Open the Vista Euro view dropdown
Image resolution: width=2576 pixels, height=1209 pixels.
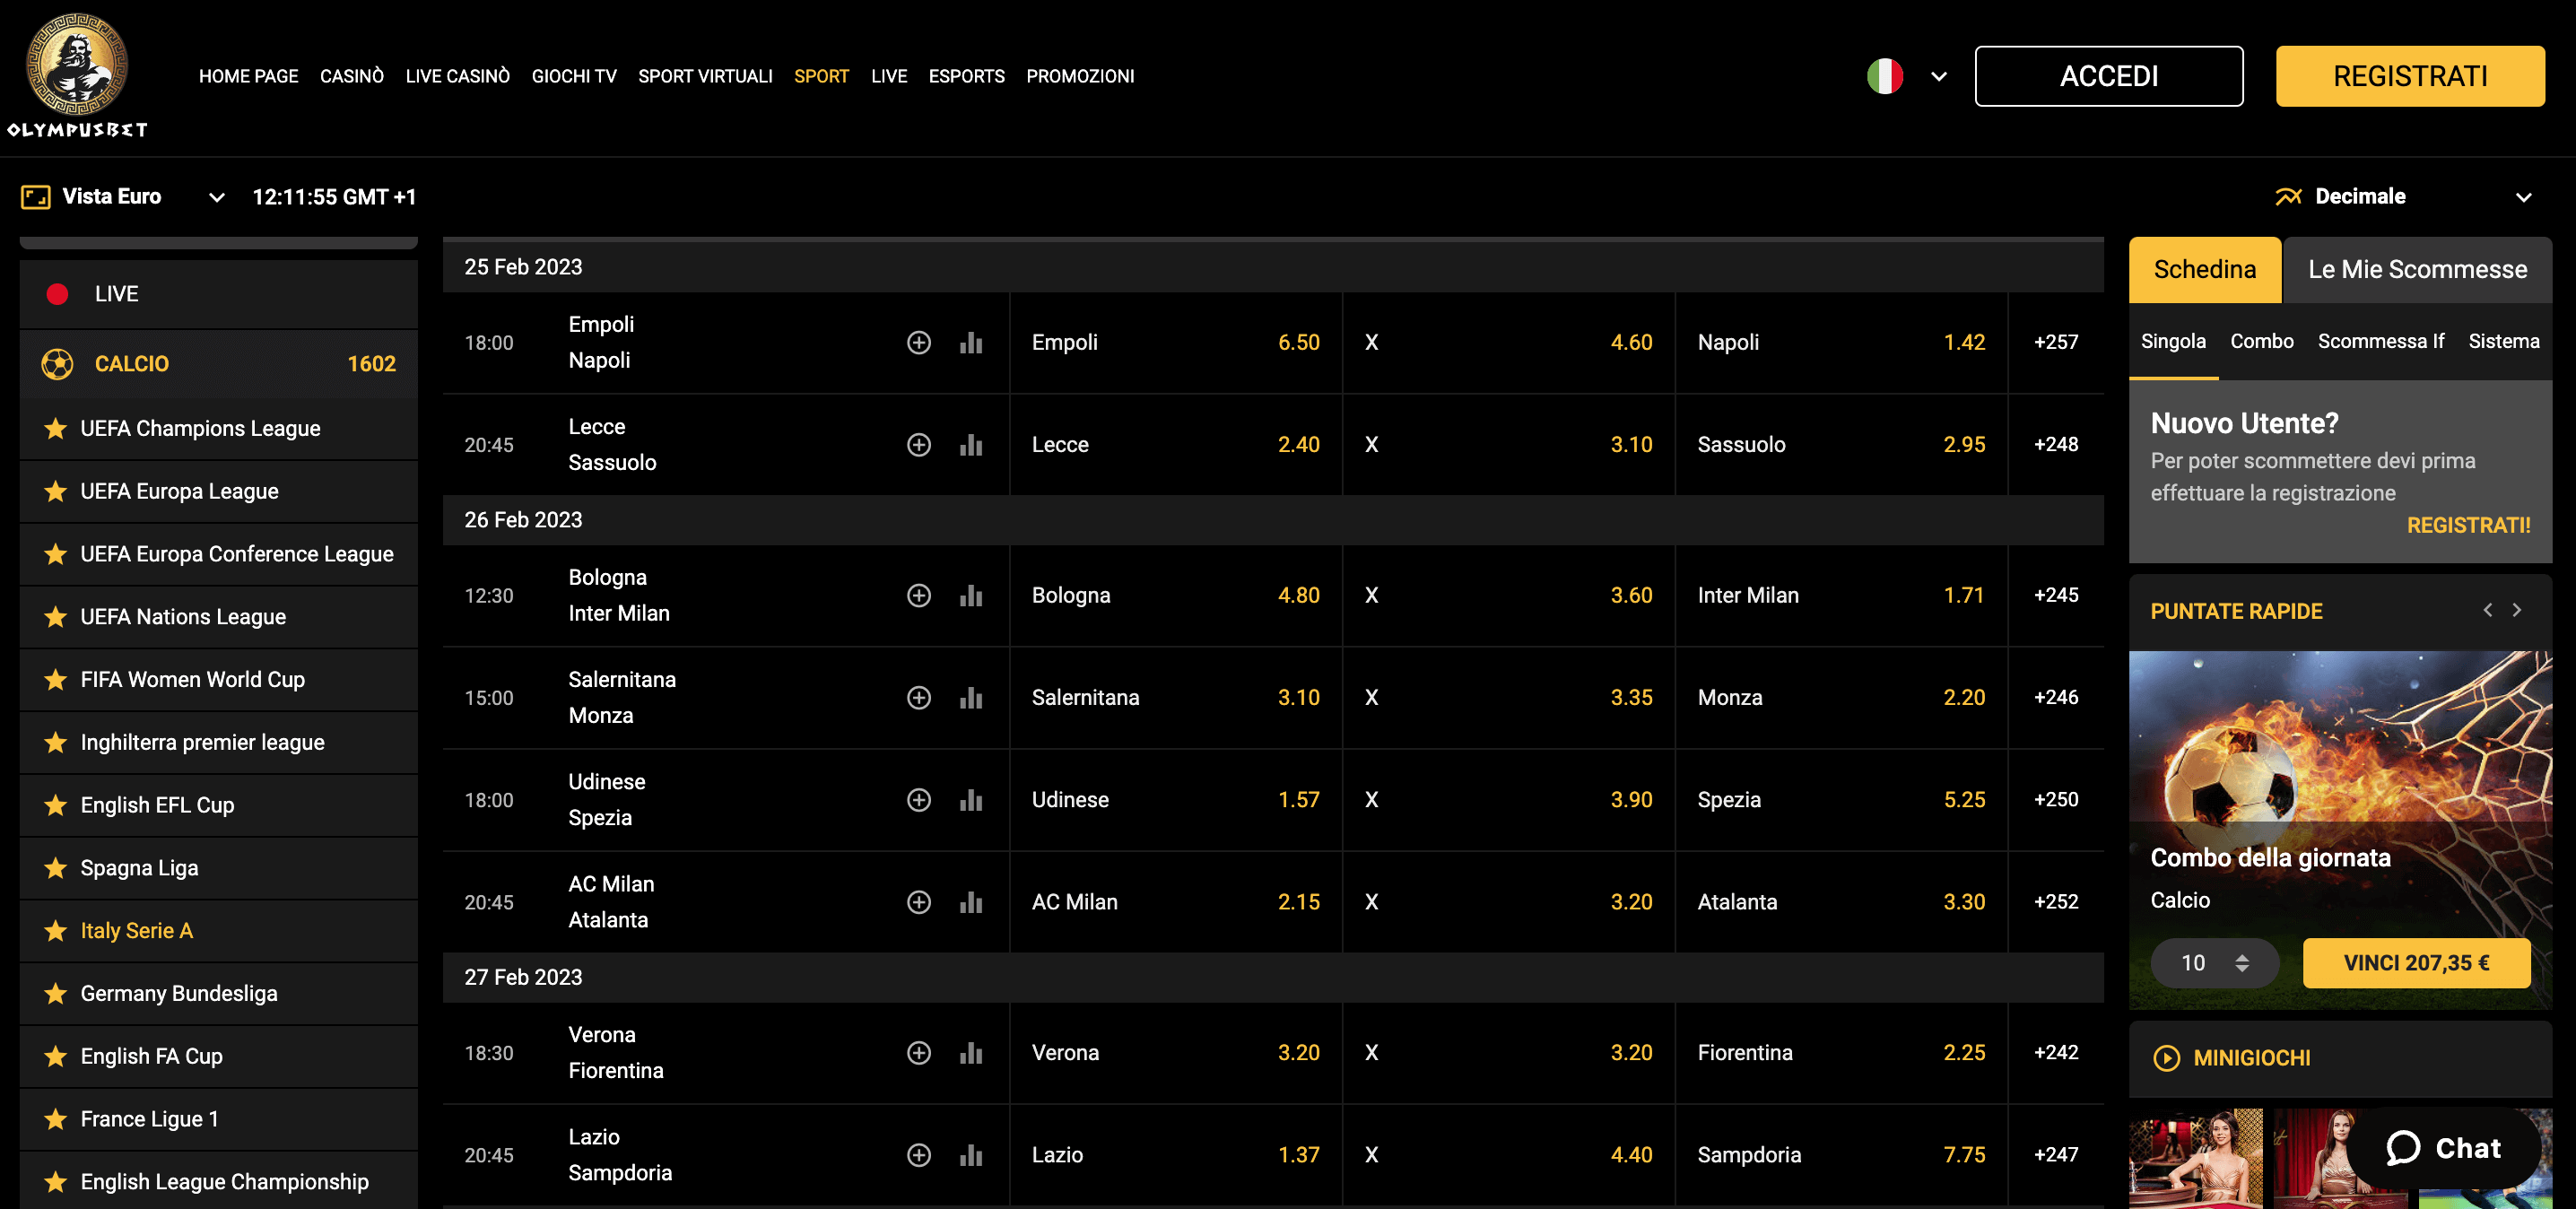pos(216,196)
